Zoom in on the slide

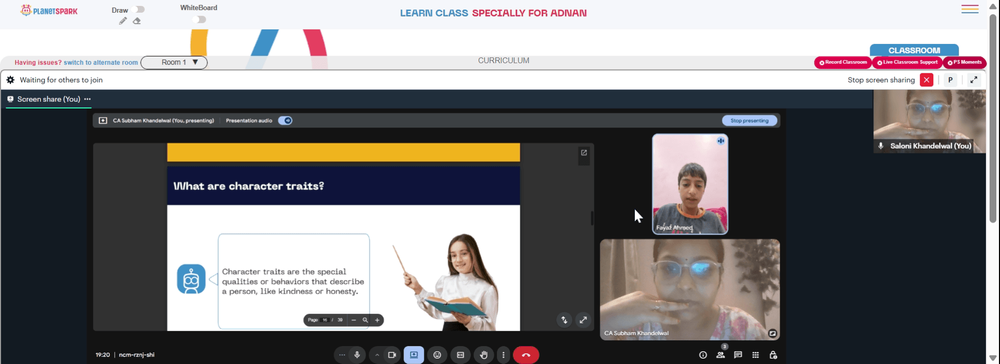click(x=377, y=320)
